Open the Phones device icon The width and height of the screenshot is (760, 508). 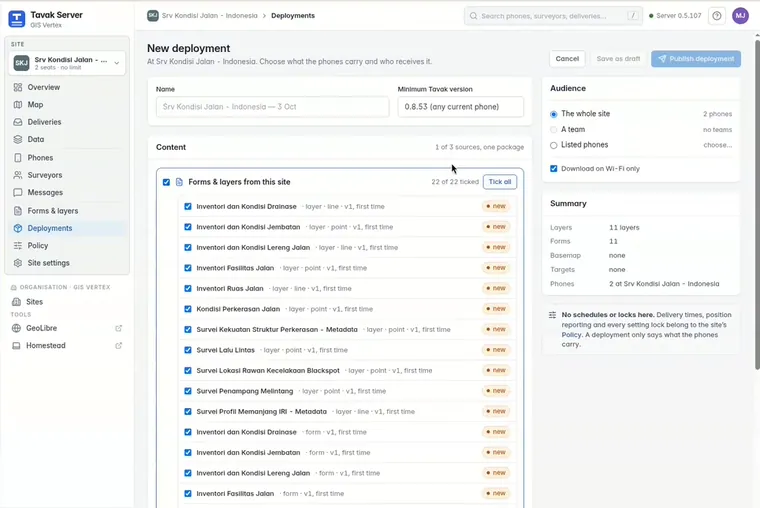point(18,158)
